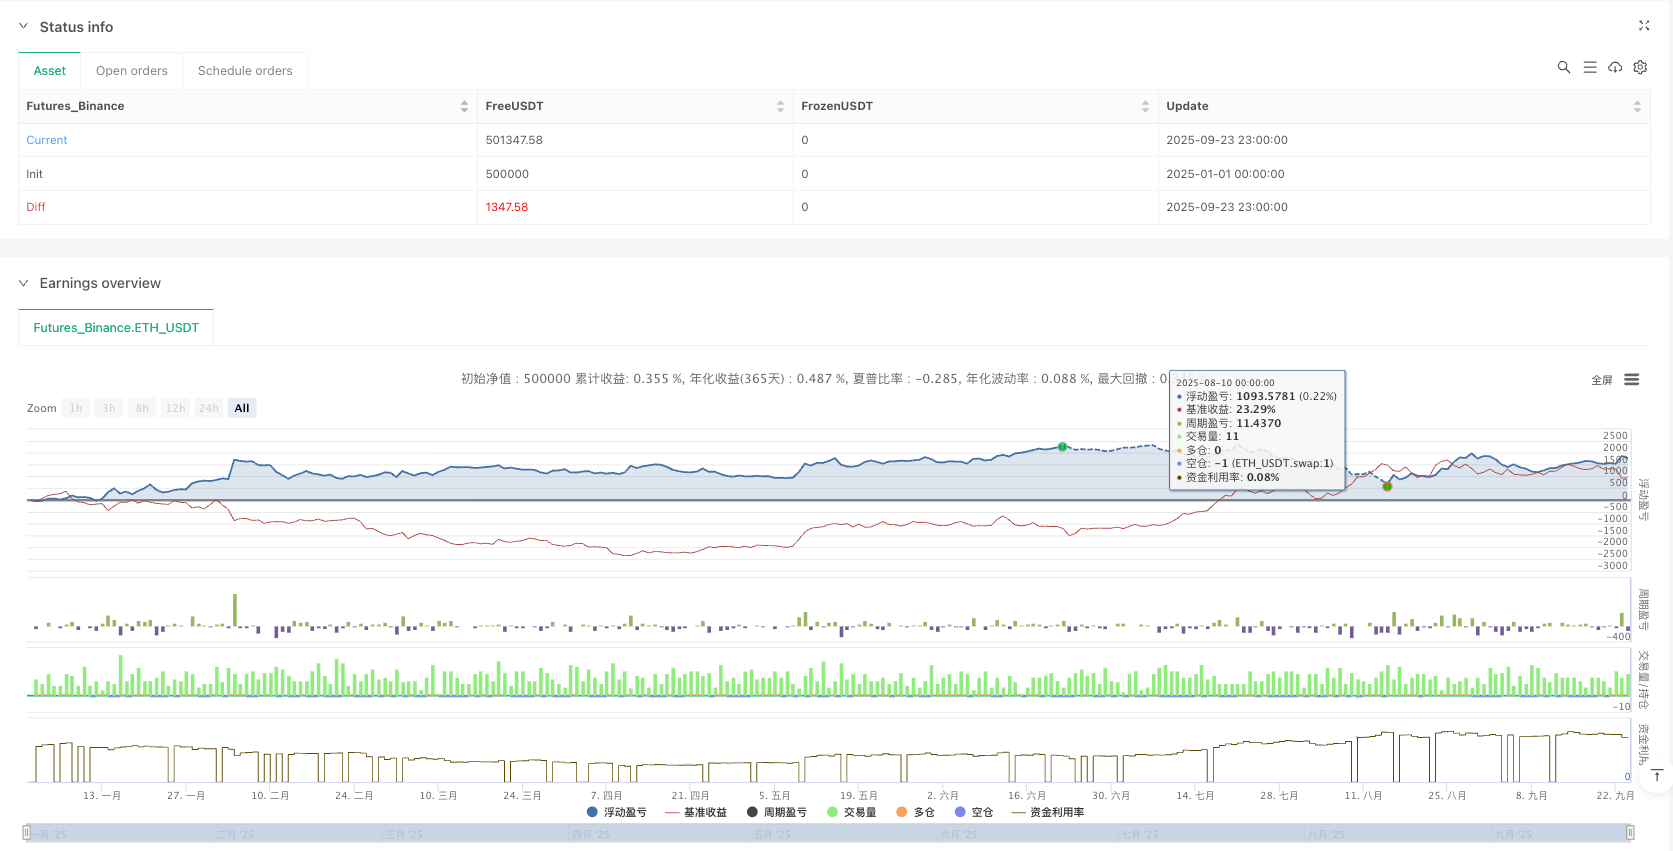
Task: Toggle 浮动盈亏 series in chart legend
Action: tap(617, 812)
